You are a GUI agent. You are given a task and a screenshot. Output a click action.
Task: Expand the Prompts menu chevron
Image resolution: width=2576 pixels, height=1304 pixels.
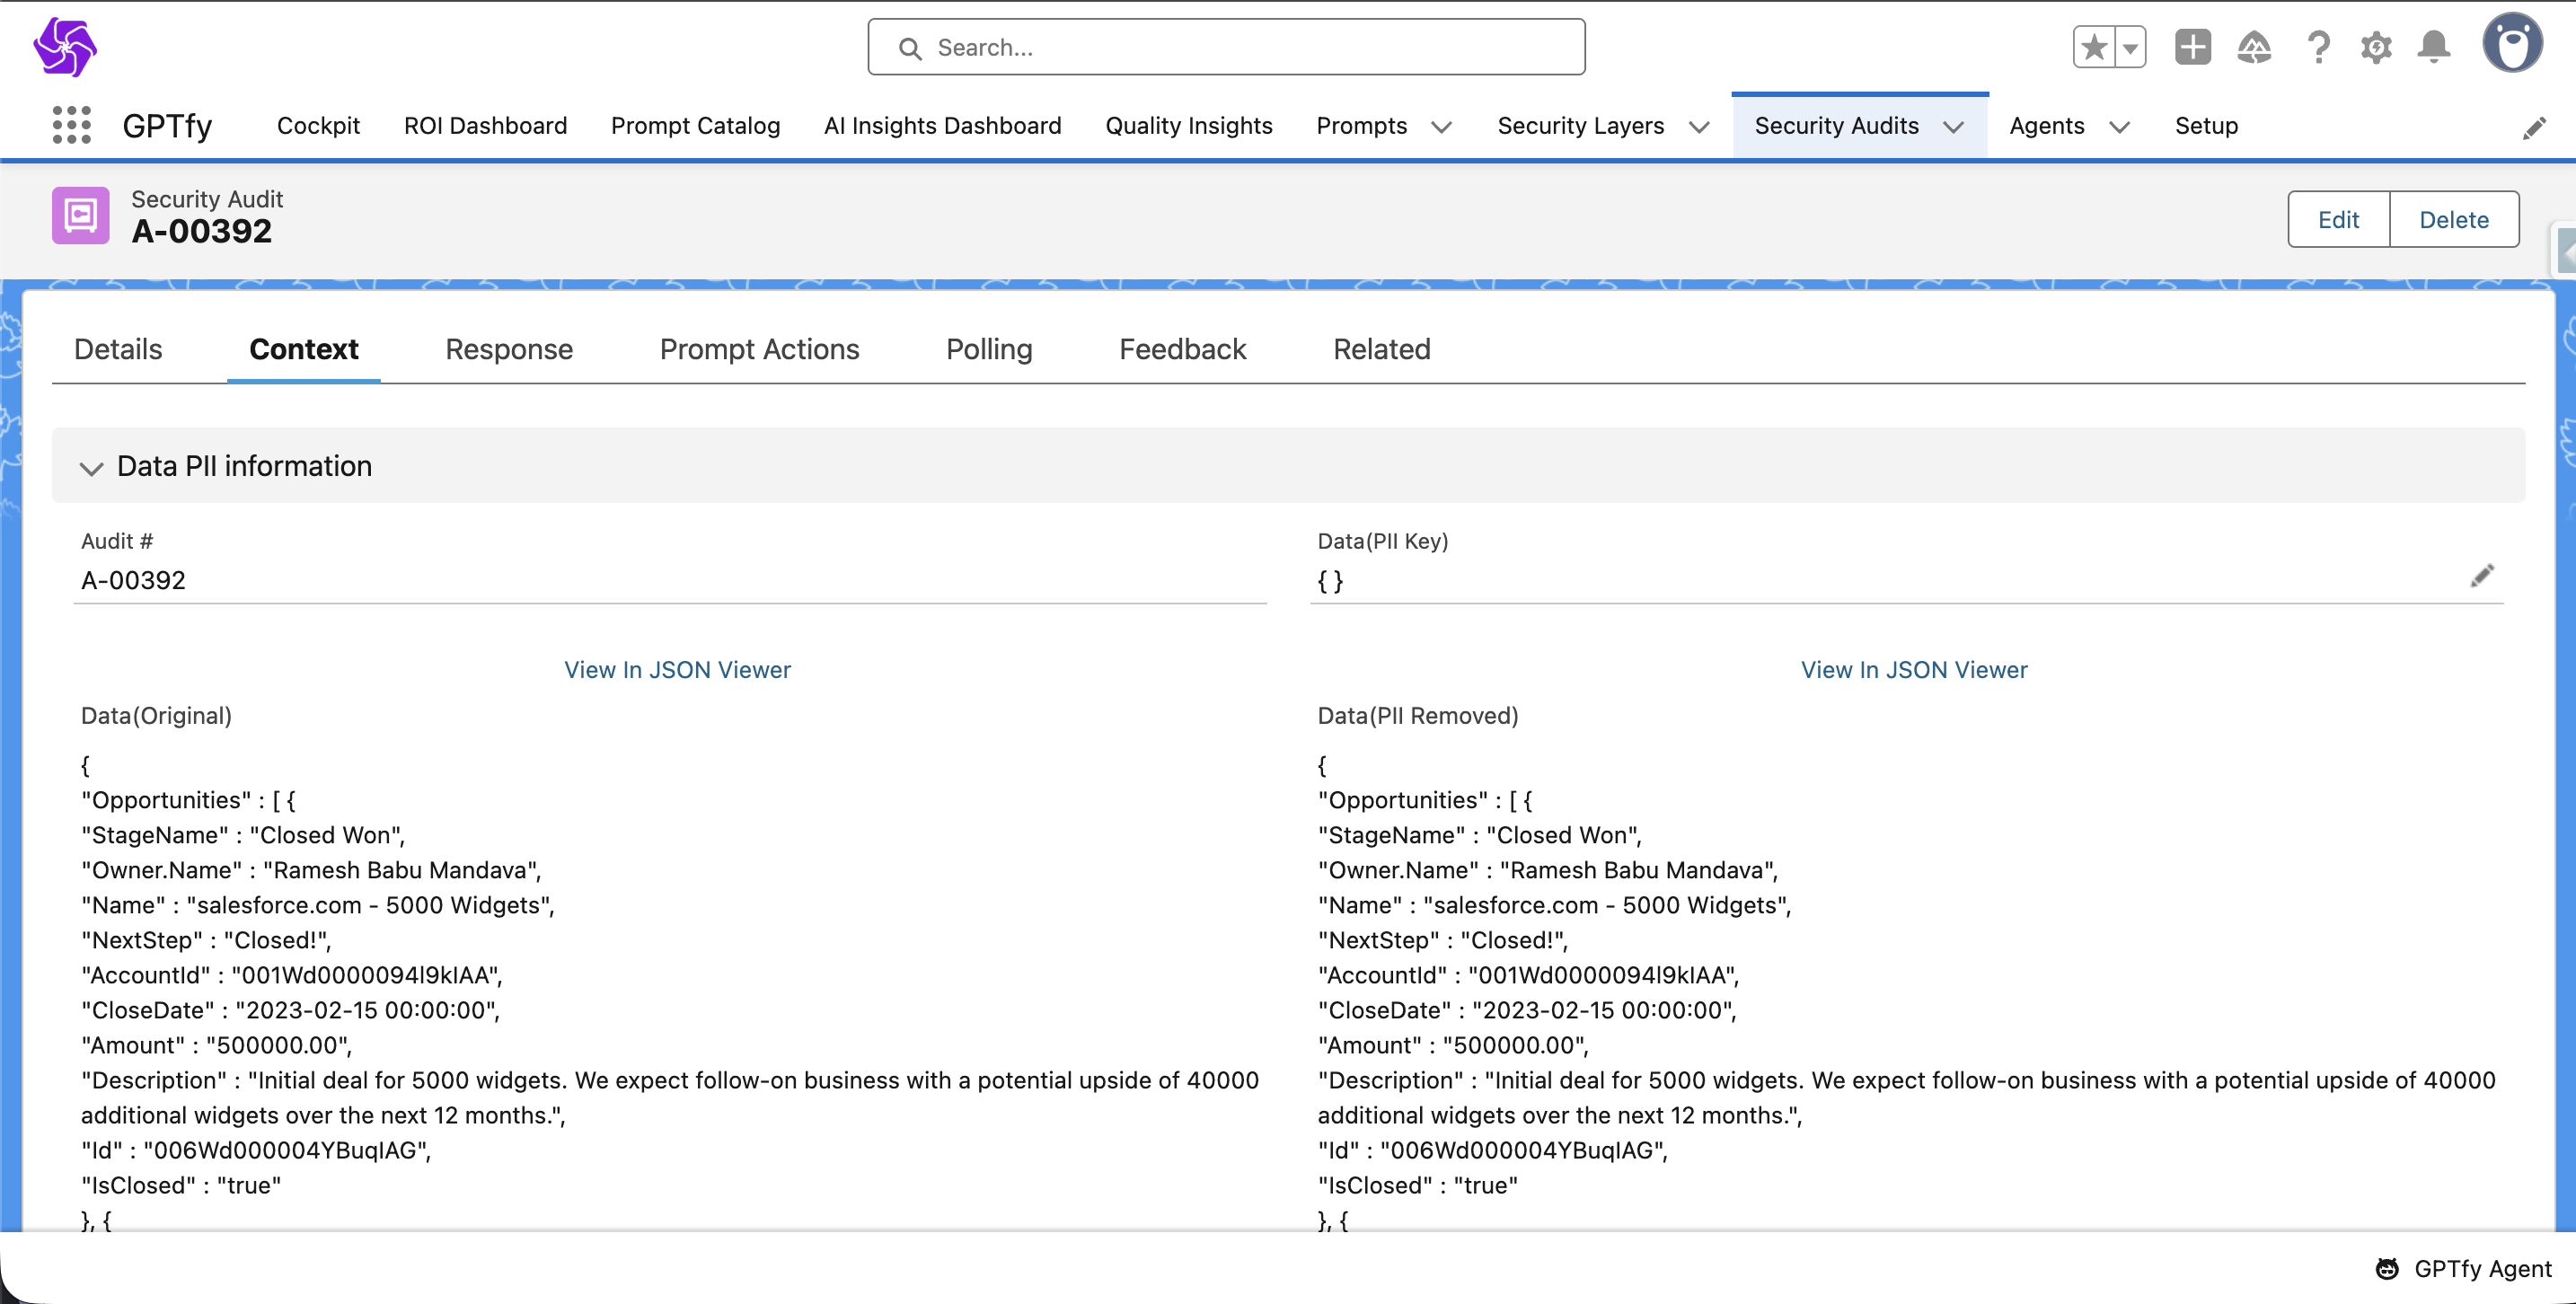tap(1441, 127)
